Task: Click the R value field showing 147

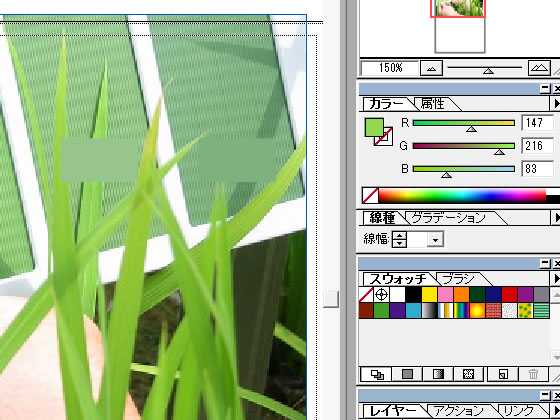Action: 538,123
